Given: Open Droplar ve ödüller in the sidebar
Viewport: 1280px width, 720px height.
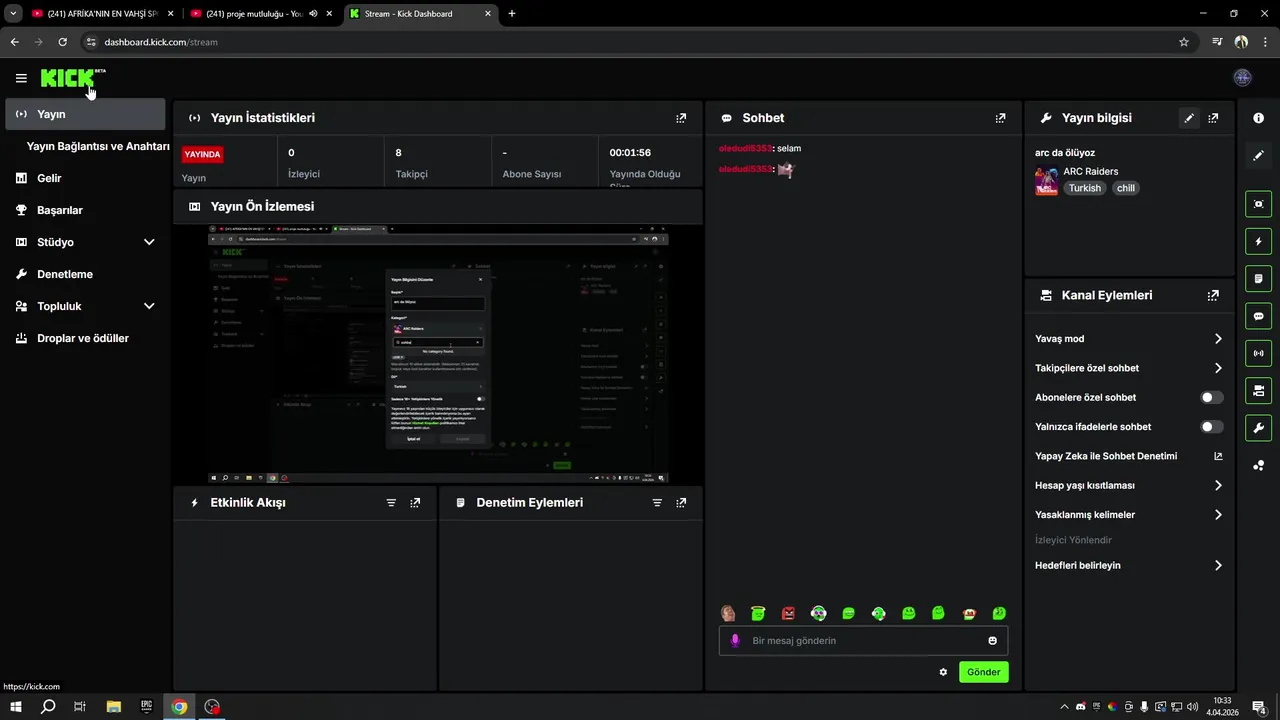Looking at the screenshot, I should (x=85, y=338).
